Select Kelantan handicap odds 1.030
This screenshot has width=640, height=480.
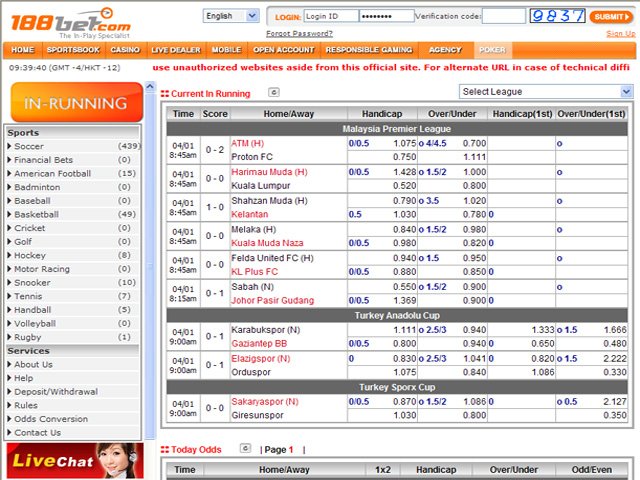[x=404, y=214]
